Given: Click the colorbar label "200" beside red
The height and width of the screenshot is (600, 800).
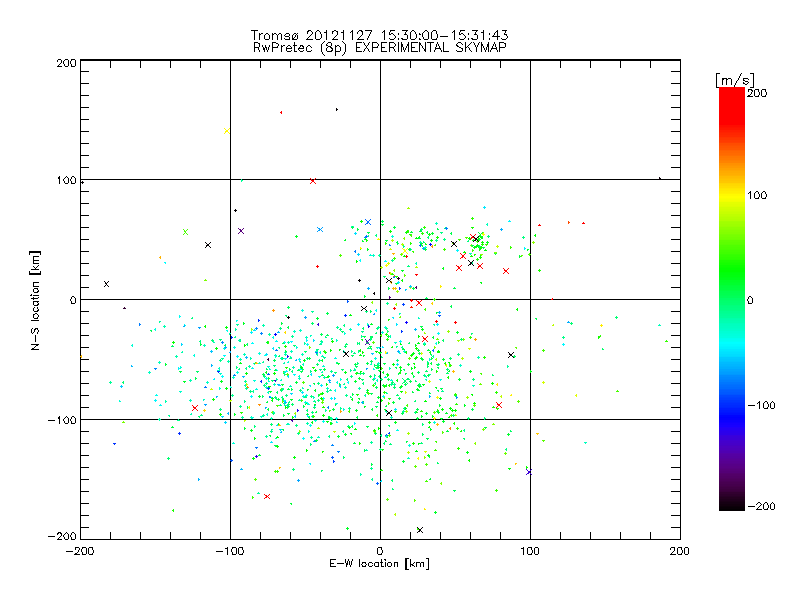Looking at the screenshot, I should (x=757, y=93).
